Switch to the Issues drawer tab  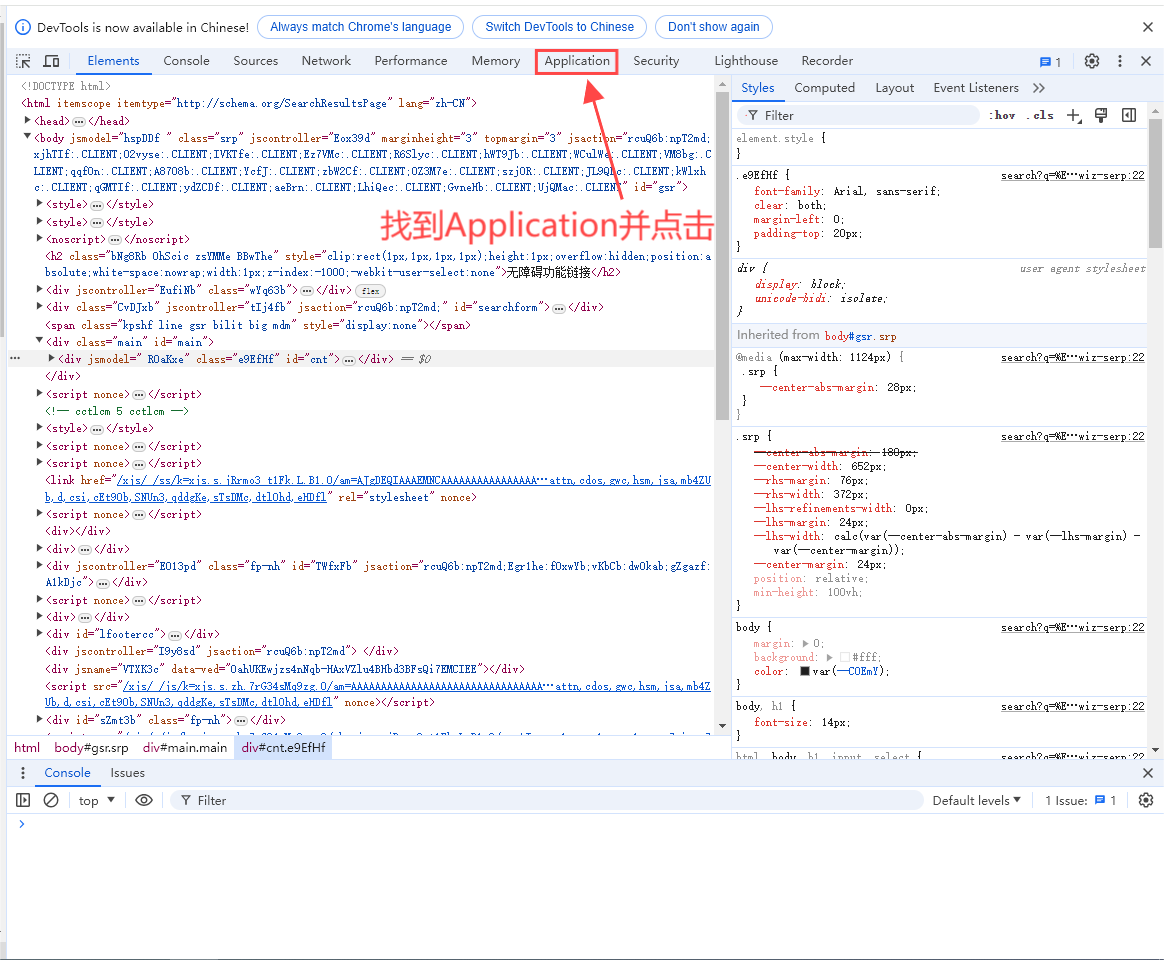tap(128, 773)
